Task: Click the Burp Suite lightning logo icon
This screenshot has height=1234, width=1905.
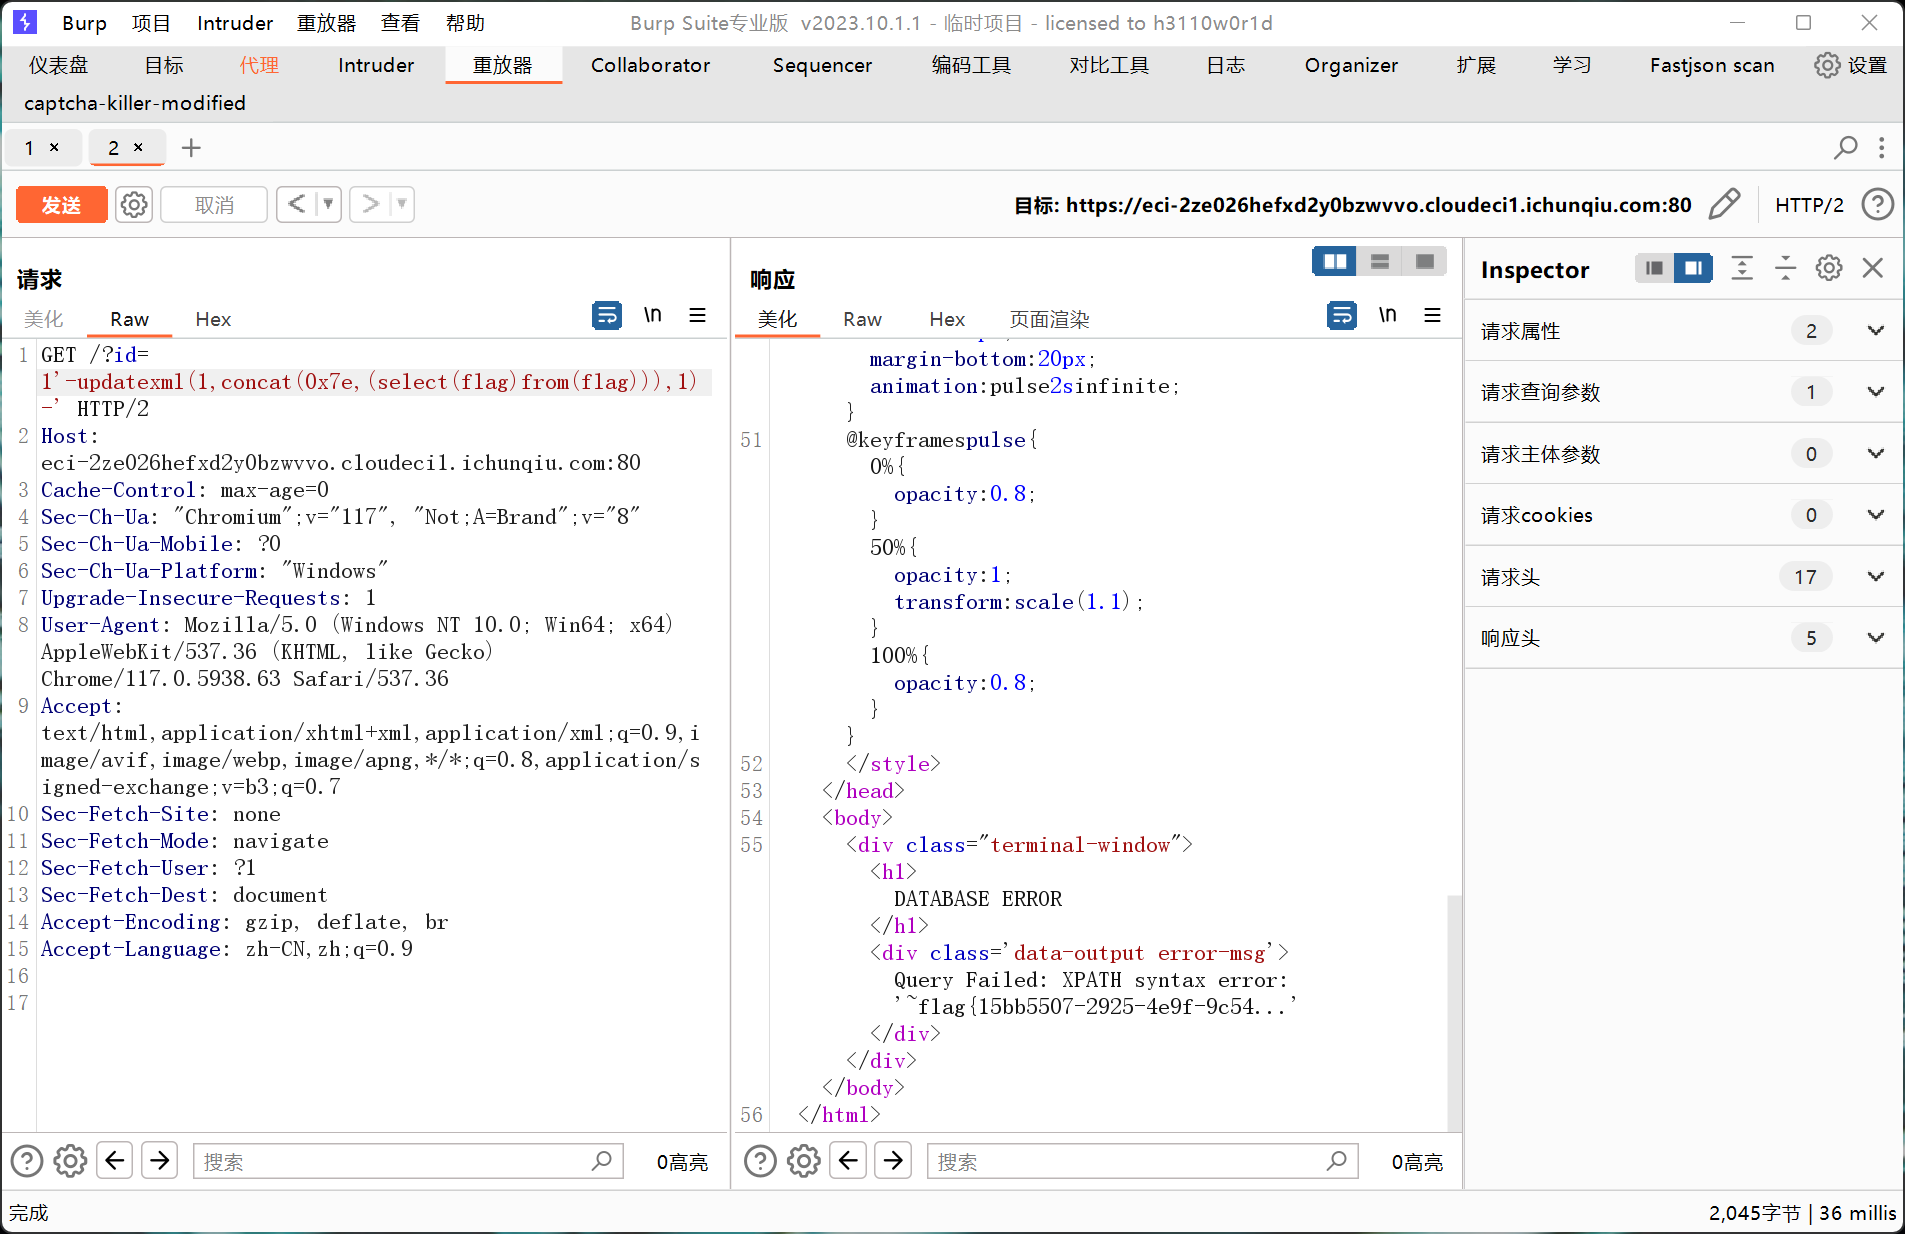Action: click(x=25, y=22)
